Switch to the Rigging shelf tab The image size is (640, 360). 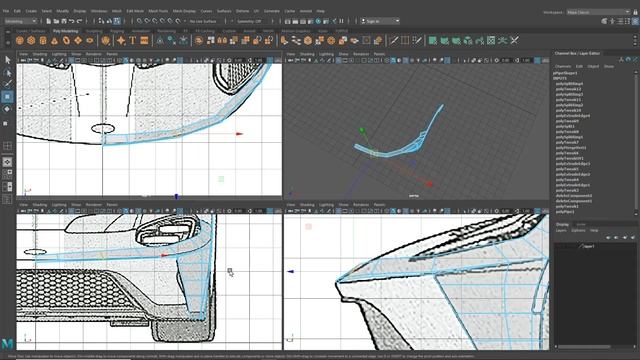(117, 31)
